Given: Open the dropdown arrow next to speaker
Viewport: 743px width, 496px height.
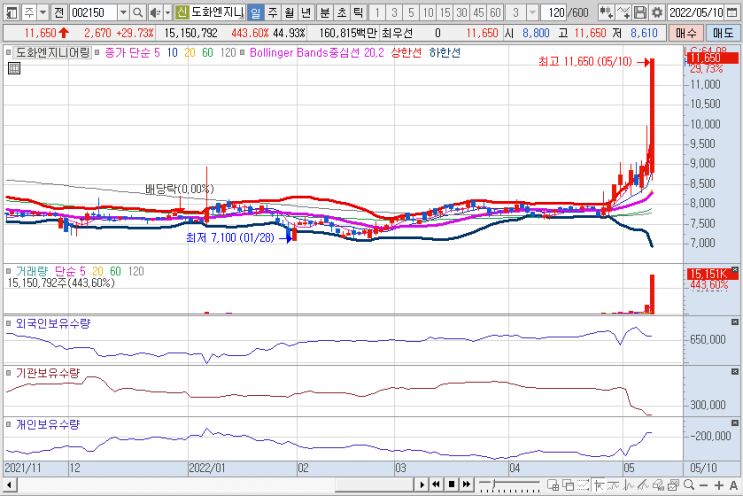Looking at the screenshot, I should tap(167, 13).
